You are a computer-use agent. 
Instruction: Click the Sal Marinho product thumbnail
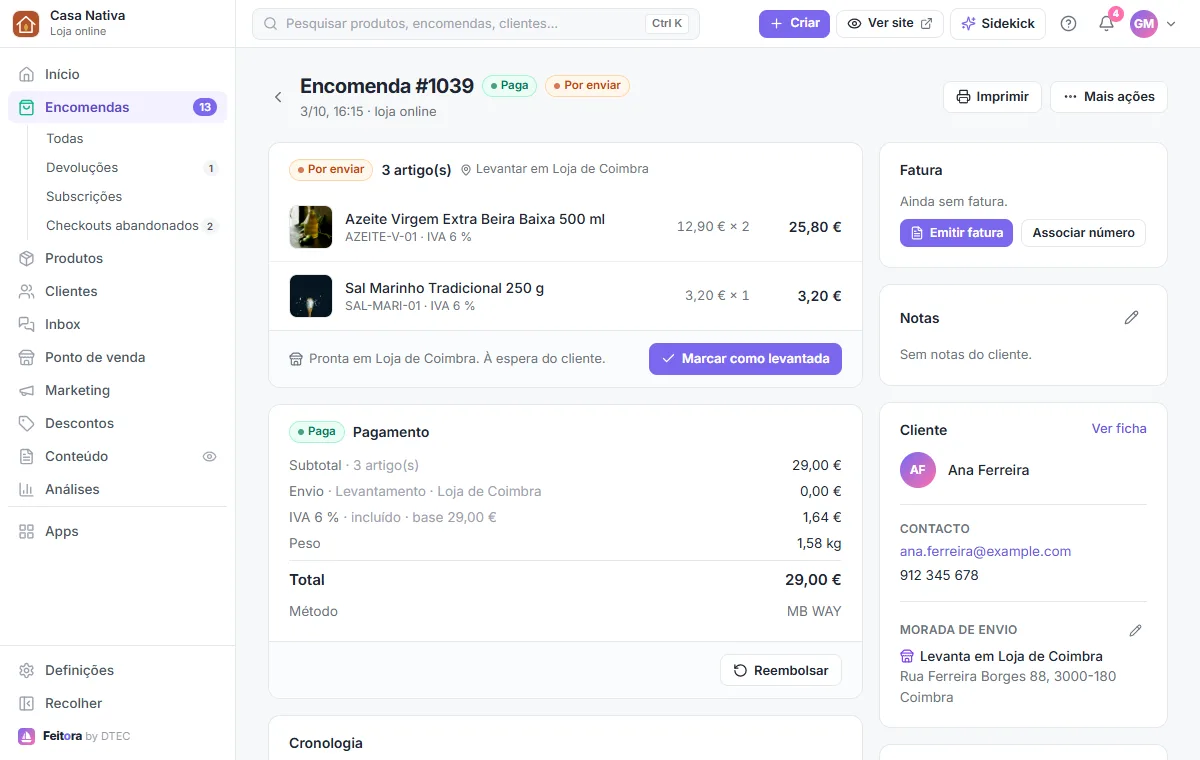pyautogui.click(x=310, y=296)
